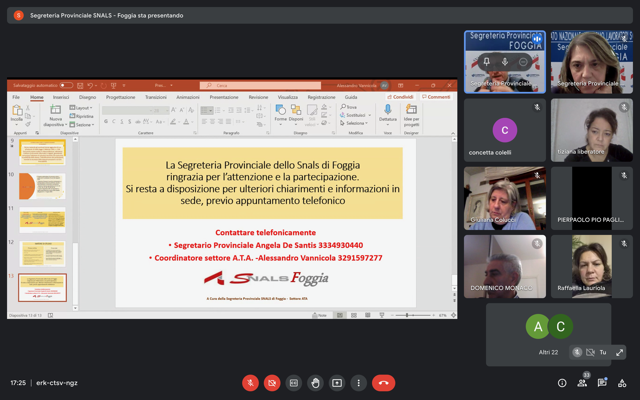The image size is (640, 400).
Task: Open the 'Altri 22' participants tile
Action: tap(548, 334)
